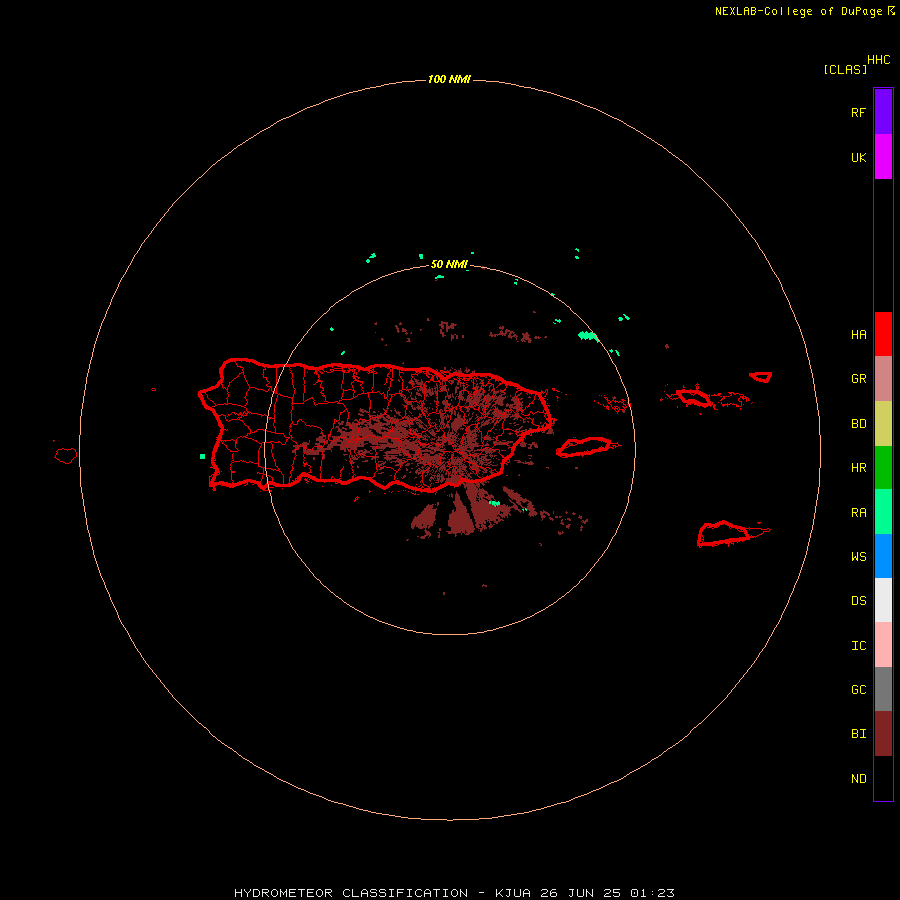Viewport: 900px width, 900px height.
Task: Click the BI legend label
Action: click(x=859, y=734)
